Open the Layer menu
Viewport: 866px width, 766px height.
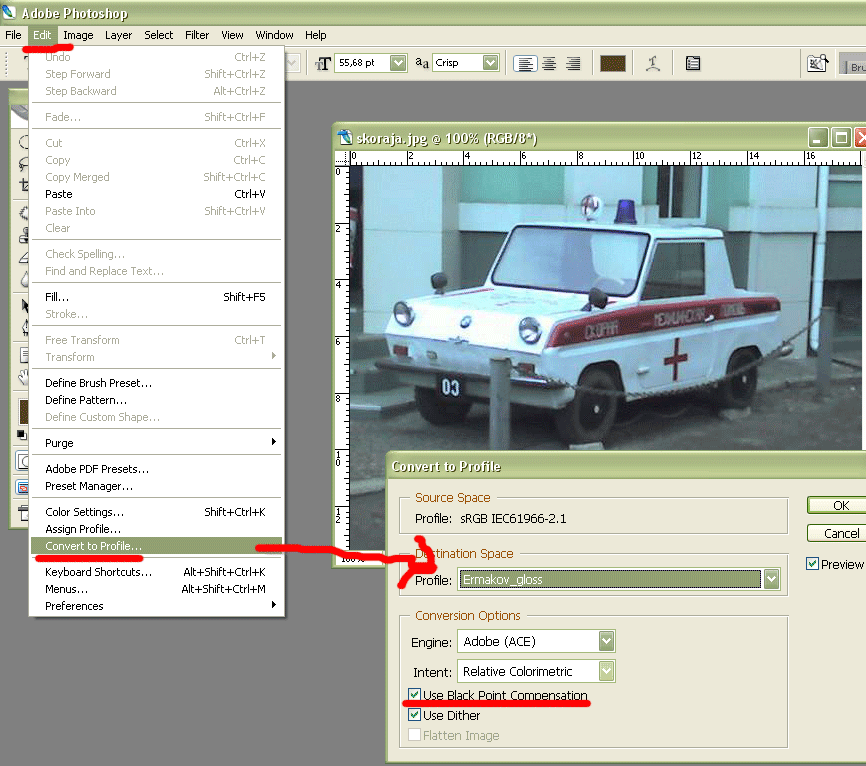click(119, 35)
